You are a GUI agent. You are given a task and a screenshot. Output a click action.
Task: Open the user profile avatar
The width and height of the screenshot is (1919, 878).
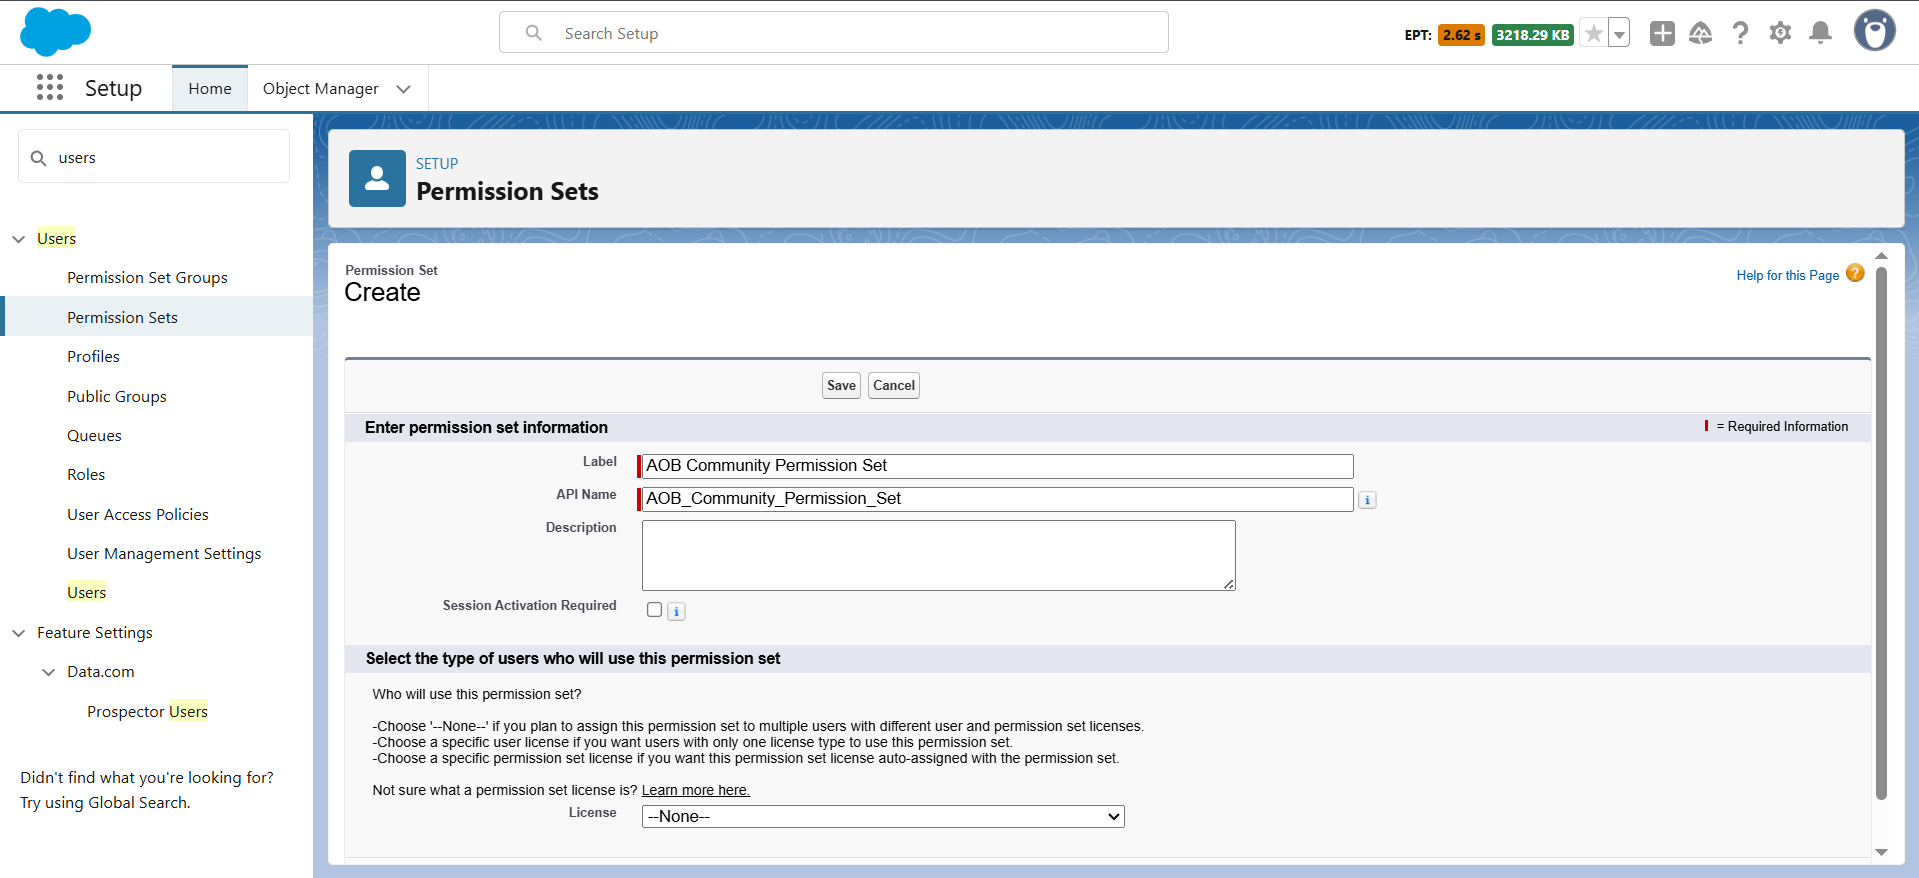tap(1874, 31)
